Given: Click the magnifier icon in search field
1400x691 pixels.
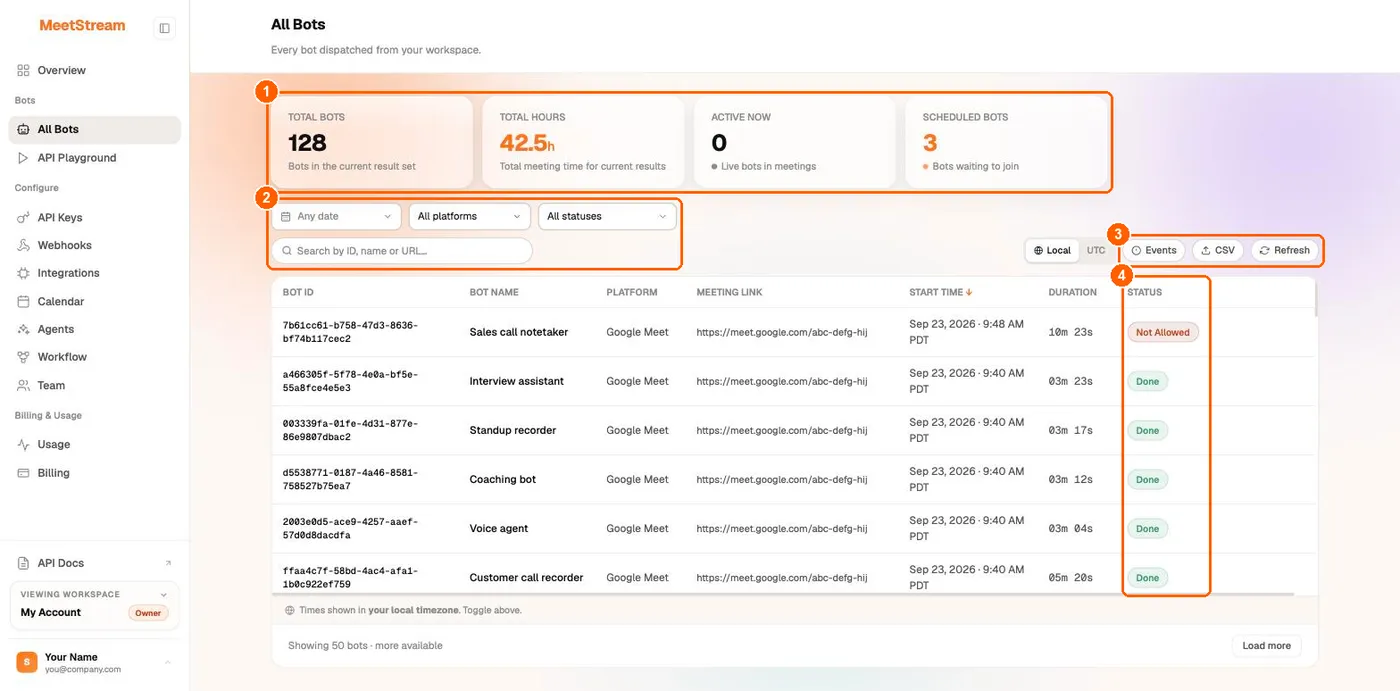Looking at the screenshot, I should pos(287,251).
